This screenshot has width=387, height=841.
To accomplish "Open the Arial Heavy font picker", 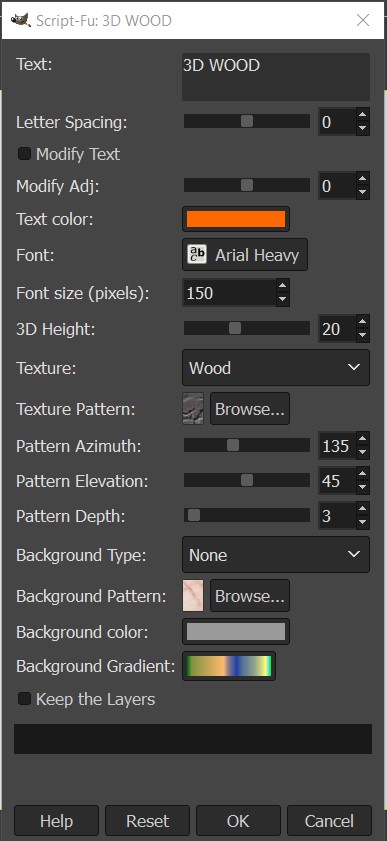I will click(x=245, y=255).
